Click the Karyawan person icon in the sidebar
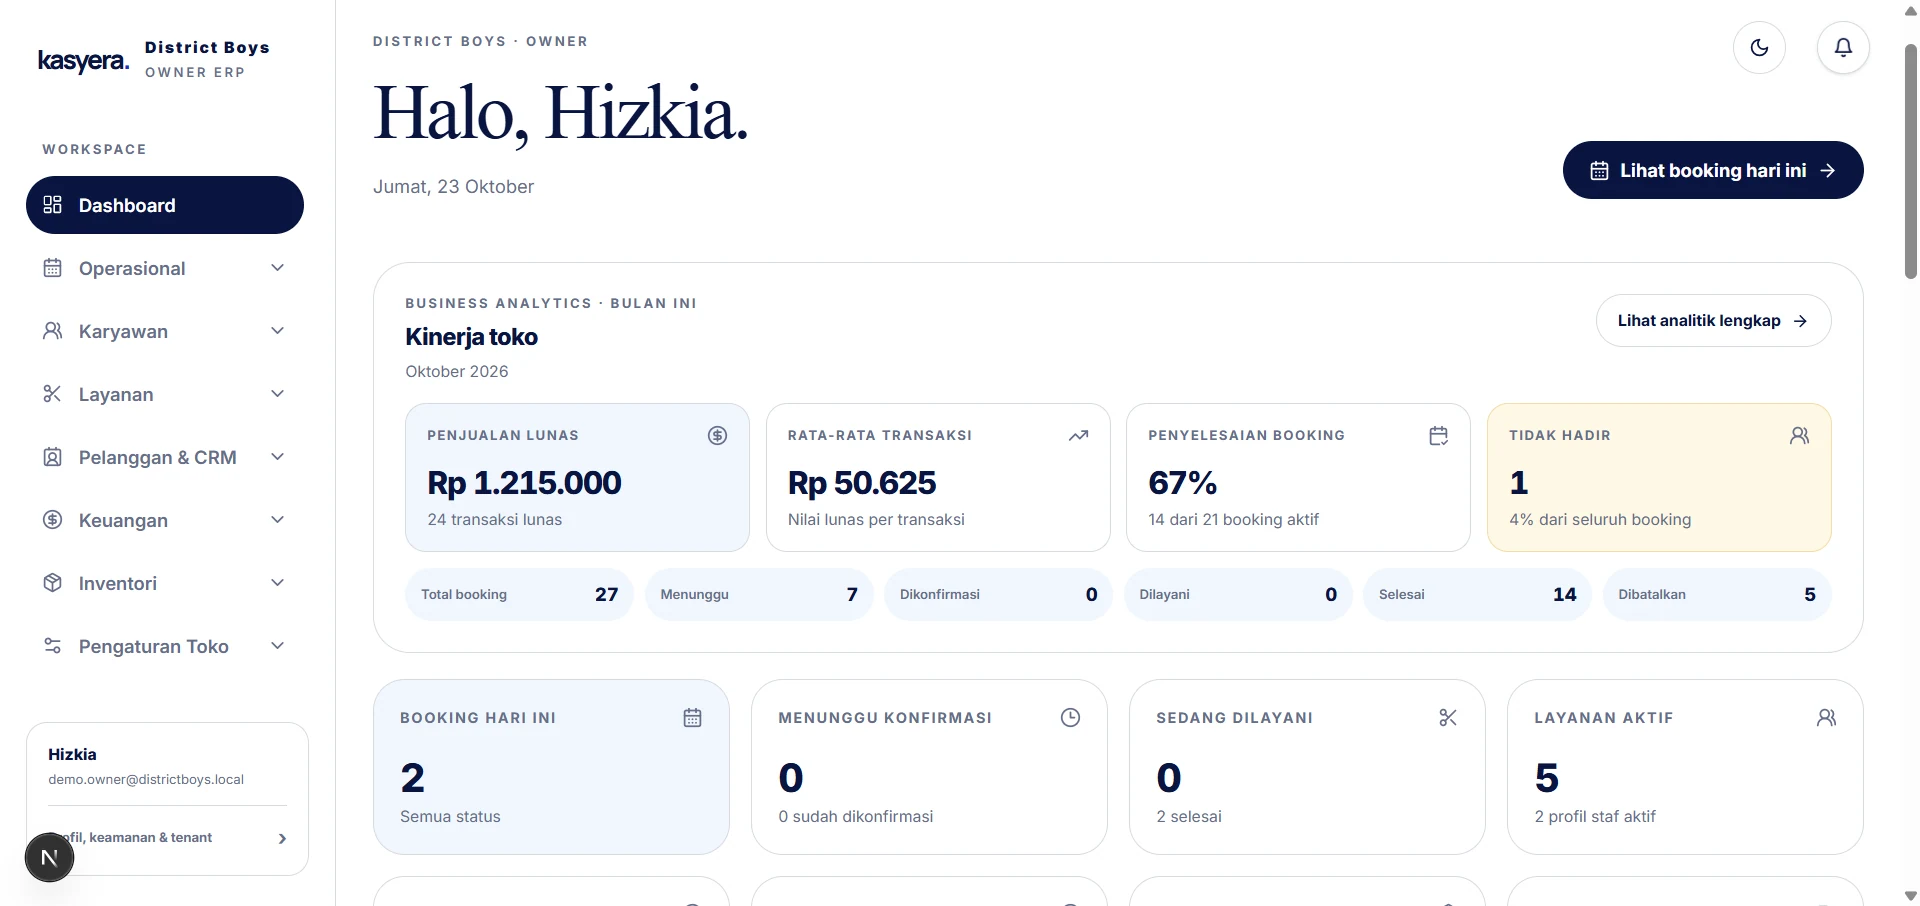The height and width of the screenshot is (906, 1920). pyautogui.click(x=53, y=331)
